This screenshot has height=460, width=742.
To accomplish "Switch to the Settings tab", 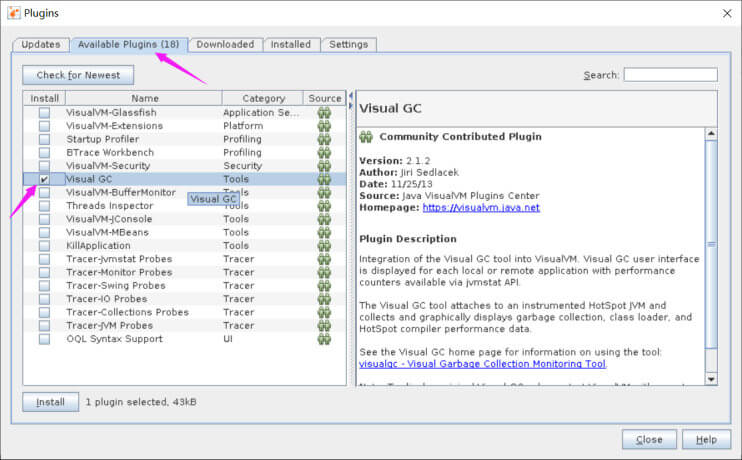I will point(349,44).
